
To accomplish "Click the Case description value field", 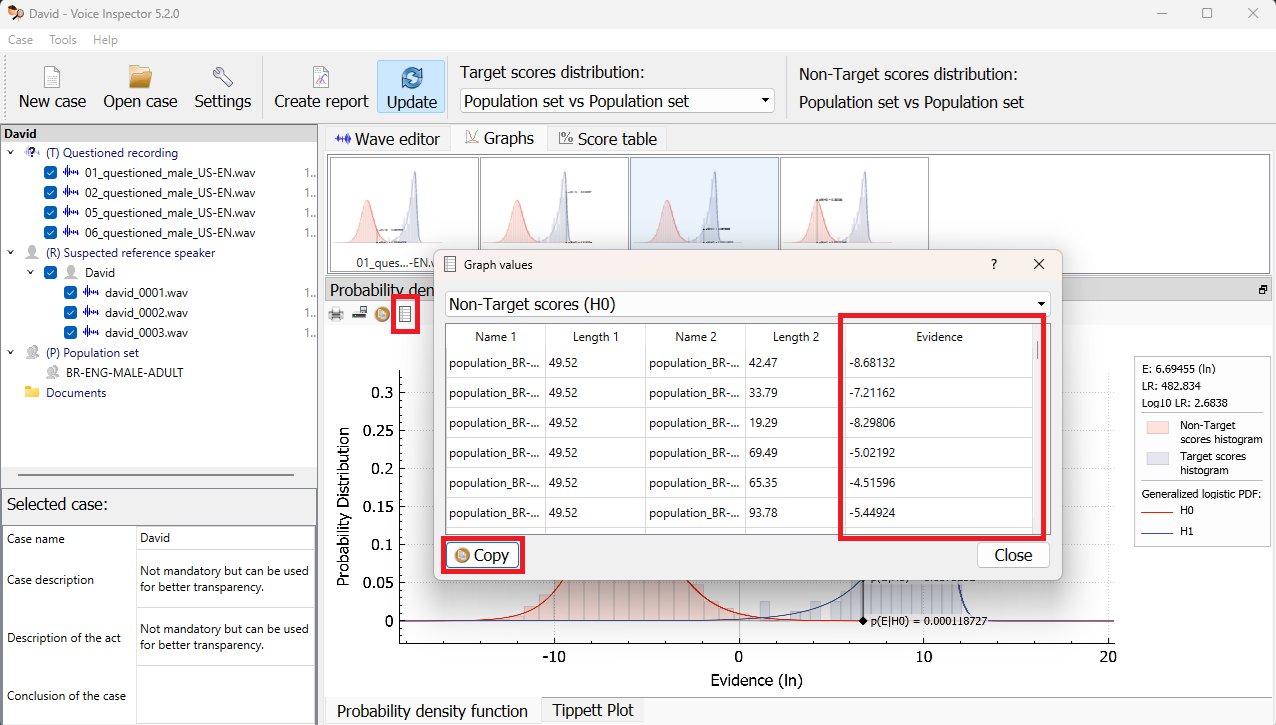I will (x=226, y=579).
